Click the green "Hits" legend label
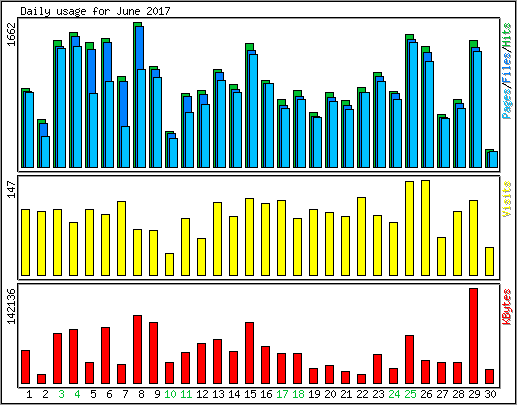This screenshot has width=517, height=405. click(507, 35)
